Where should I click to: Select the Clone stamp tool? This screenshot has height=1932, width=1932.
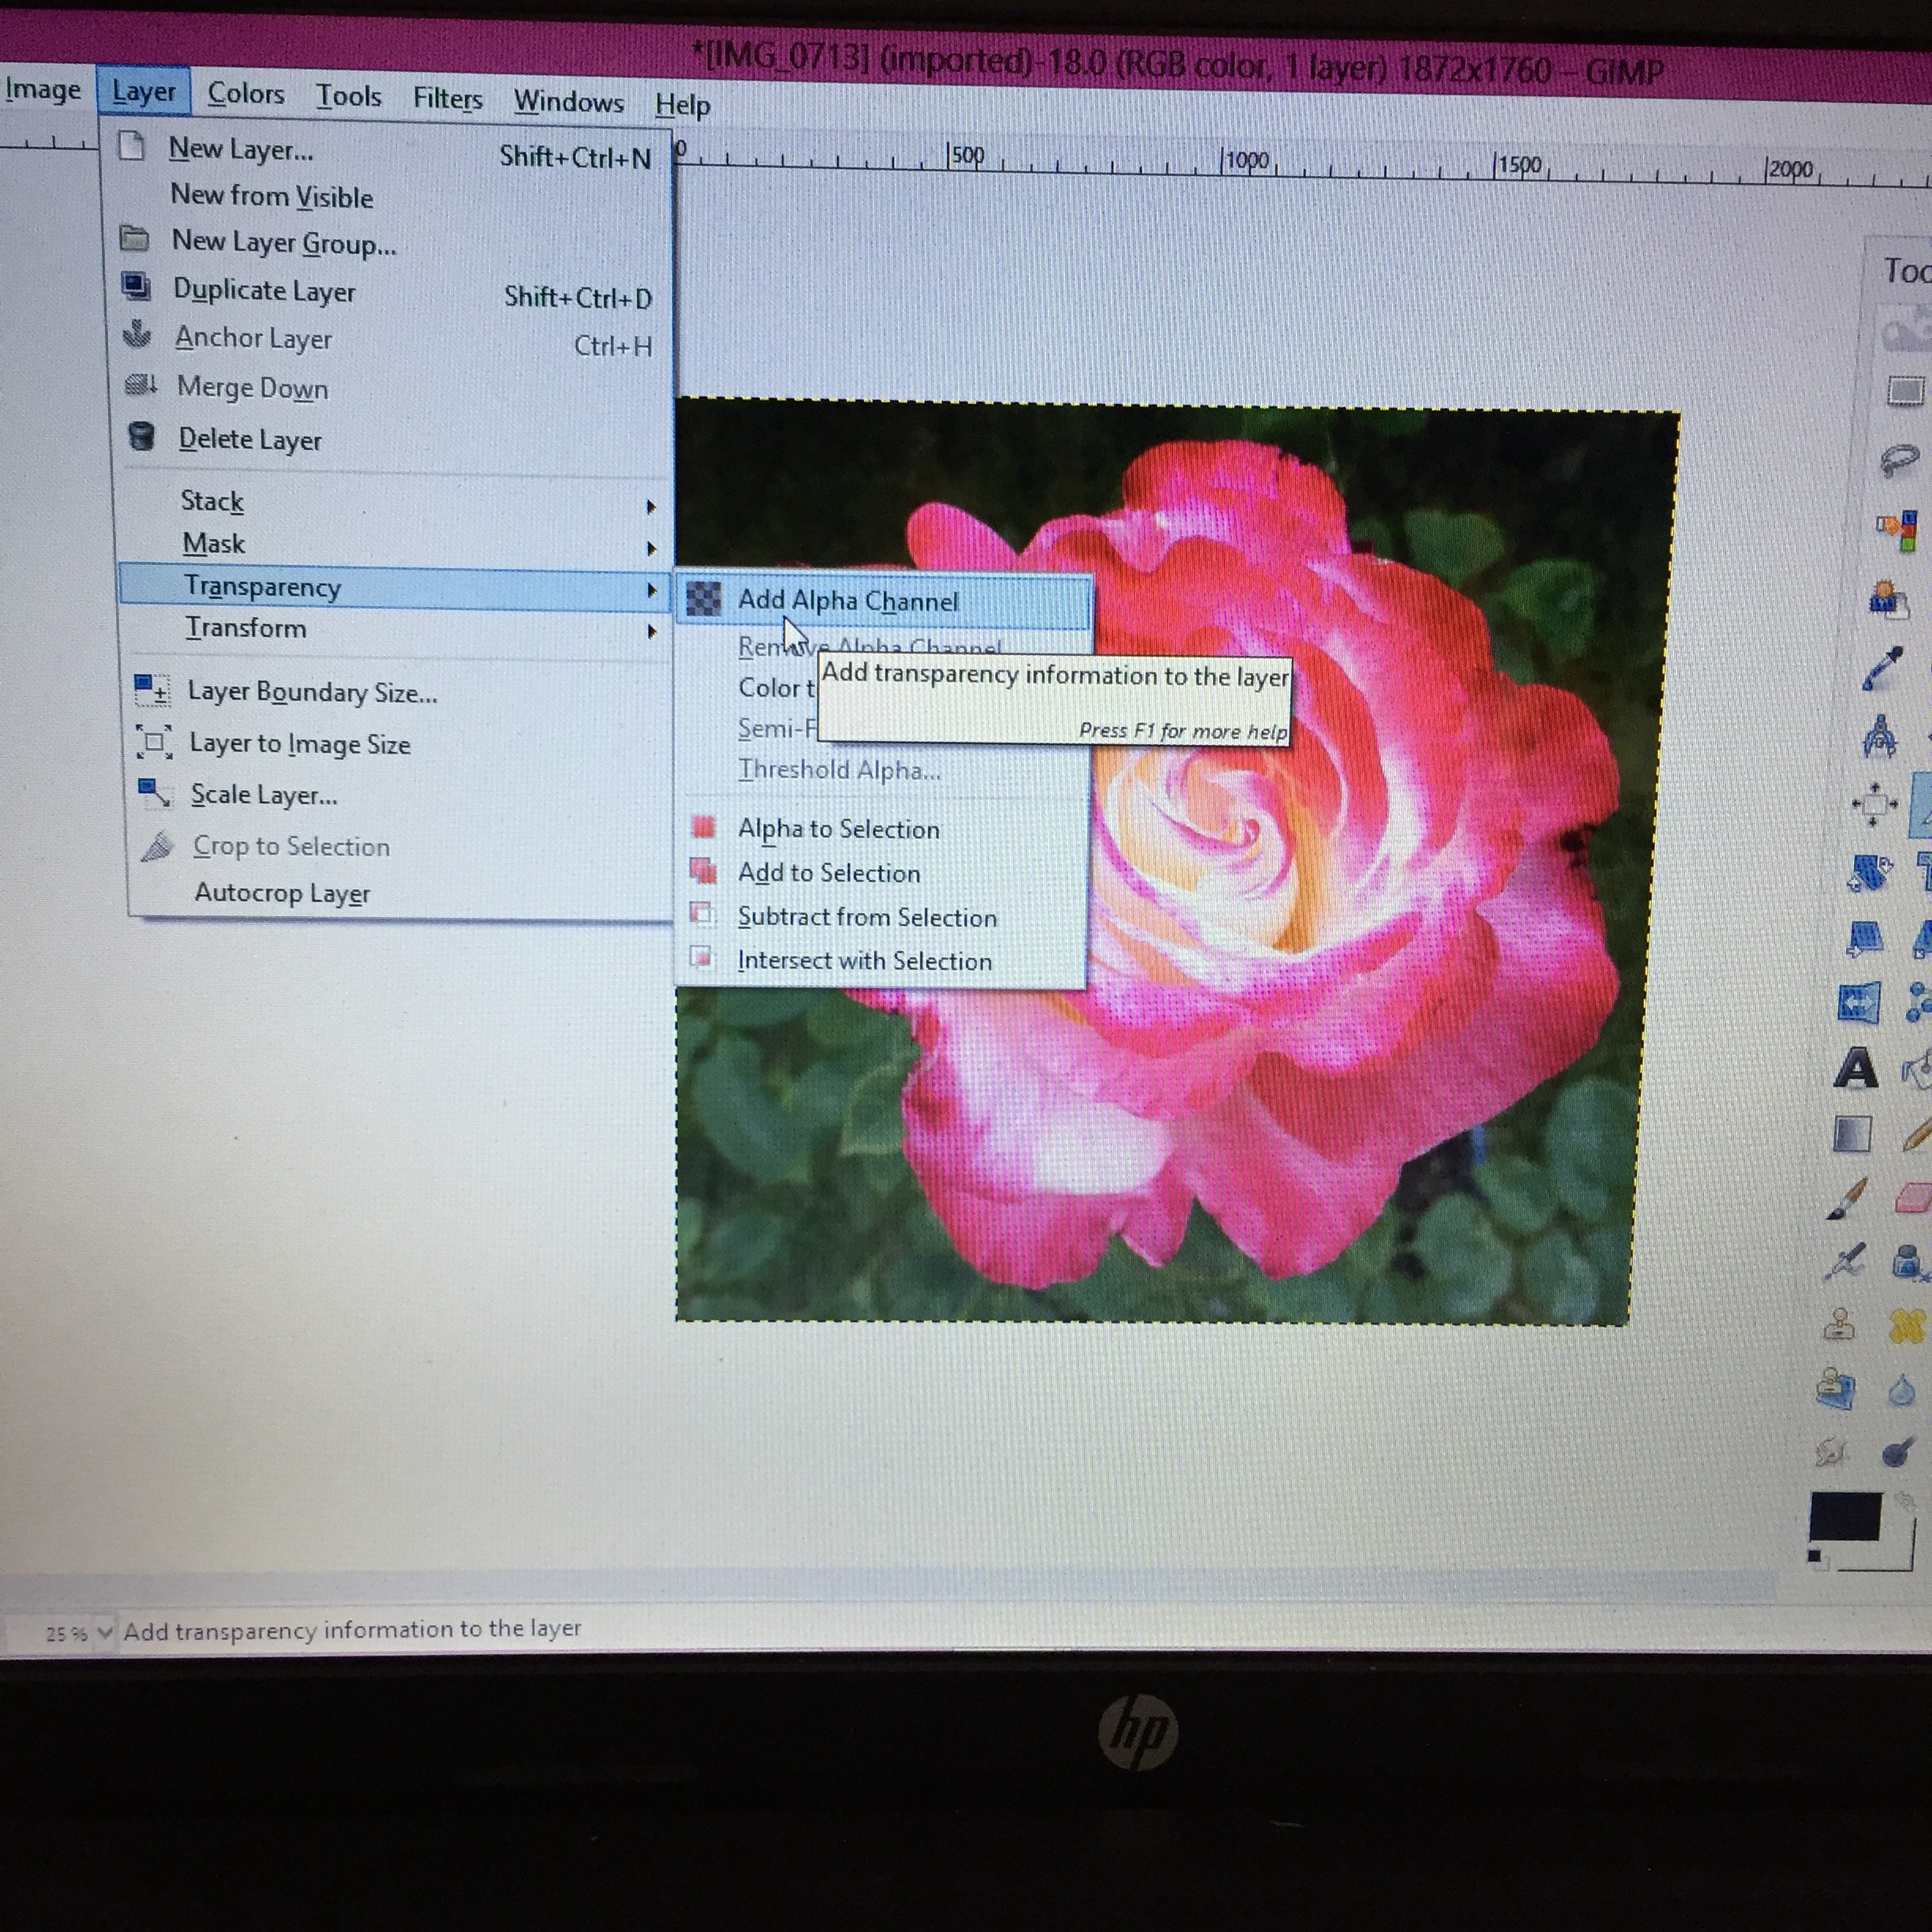pyautogui.click(x=1839, y=1324)
